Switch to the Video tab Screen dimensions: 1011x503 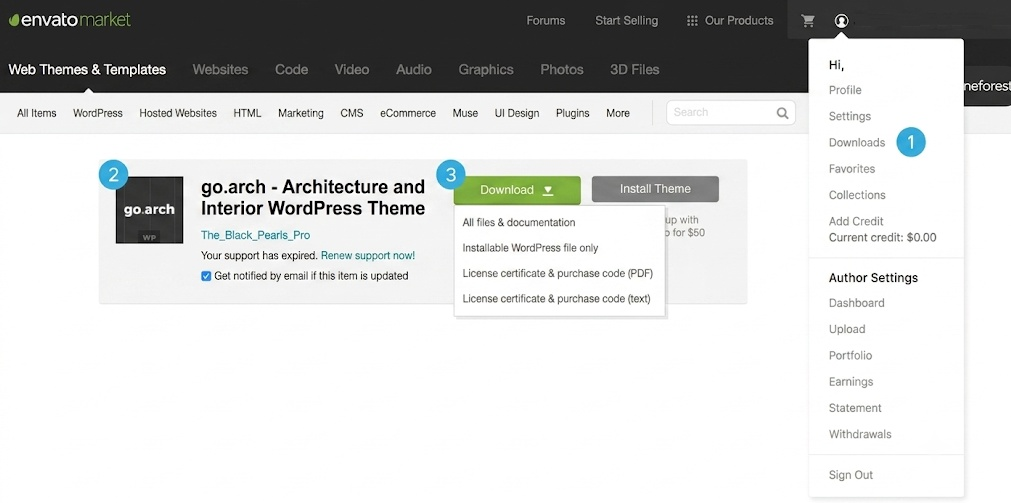(352, 70)
